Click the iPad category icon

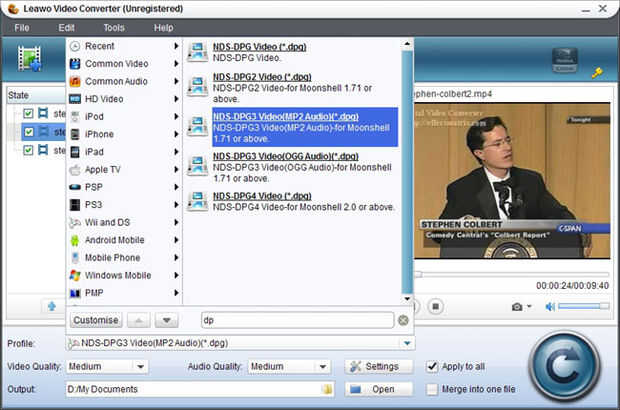pyautogui.click(x=75, y=152)
